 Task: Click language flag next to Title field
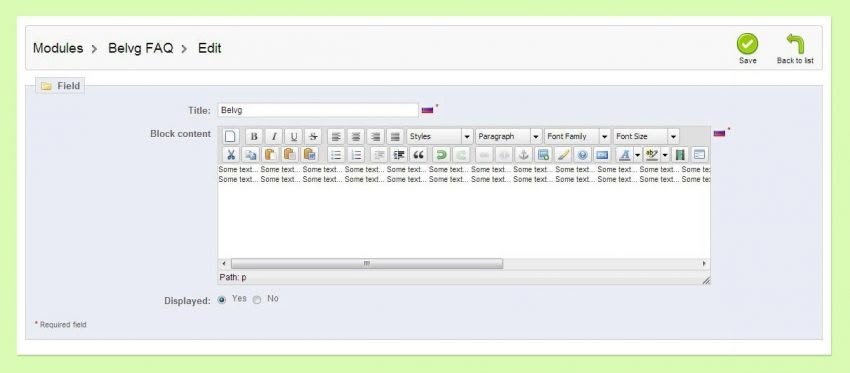point(427,110)
